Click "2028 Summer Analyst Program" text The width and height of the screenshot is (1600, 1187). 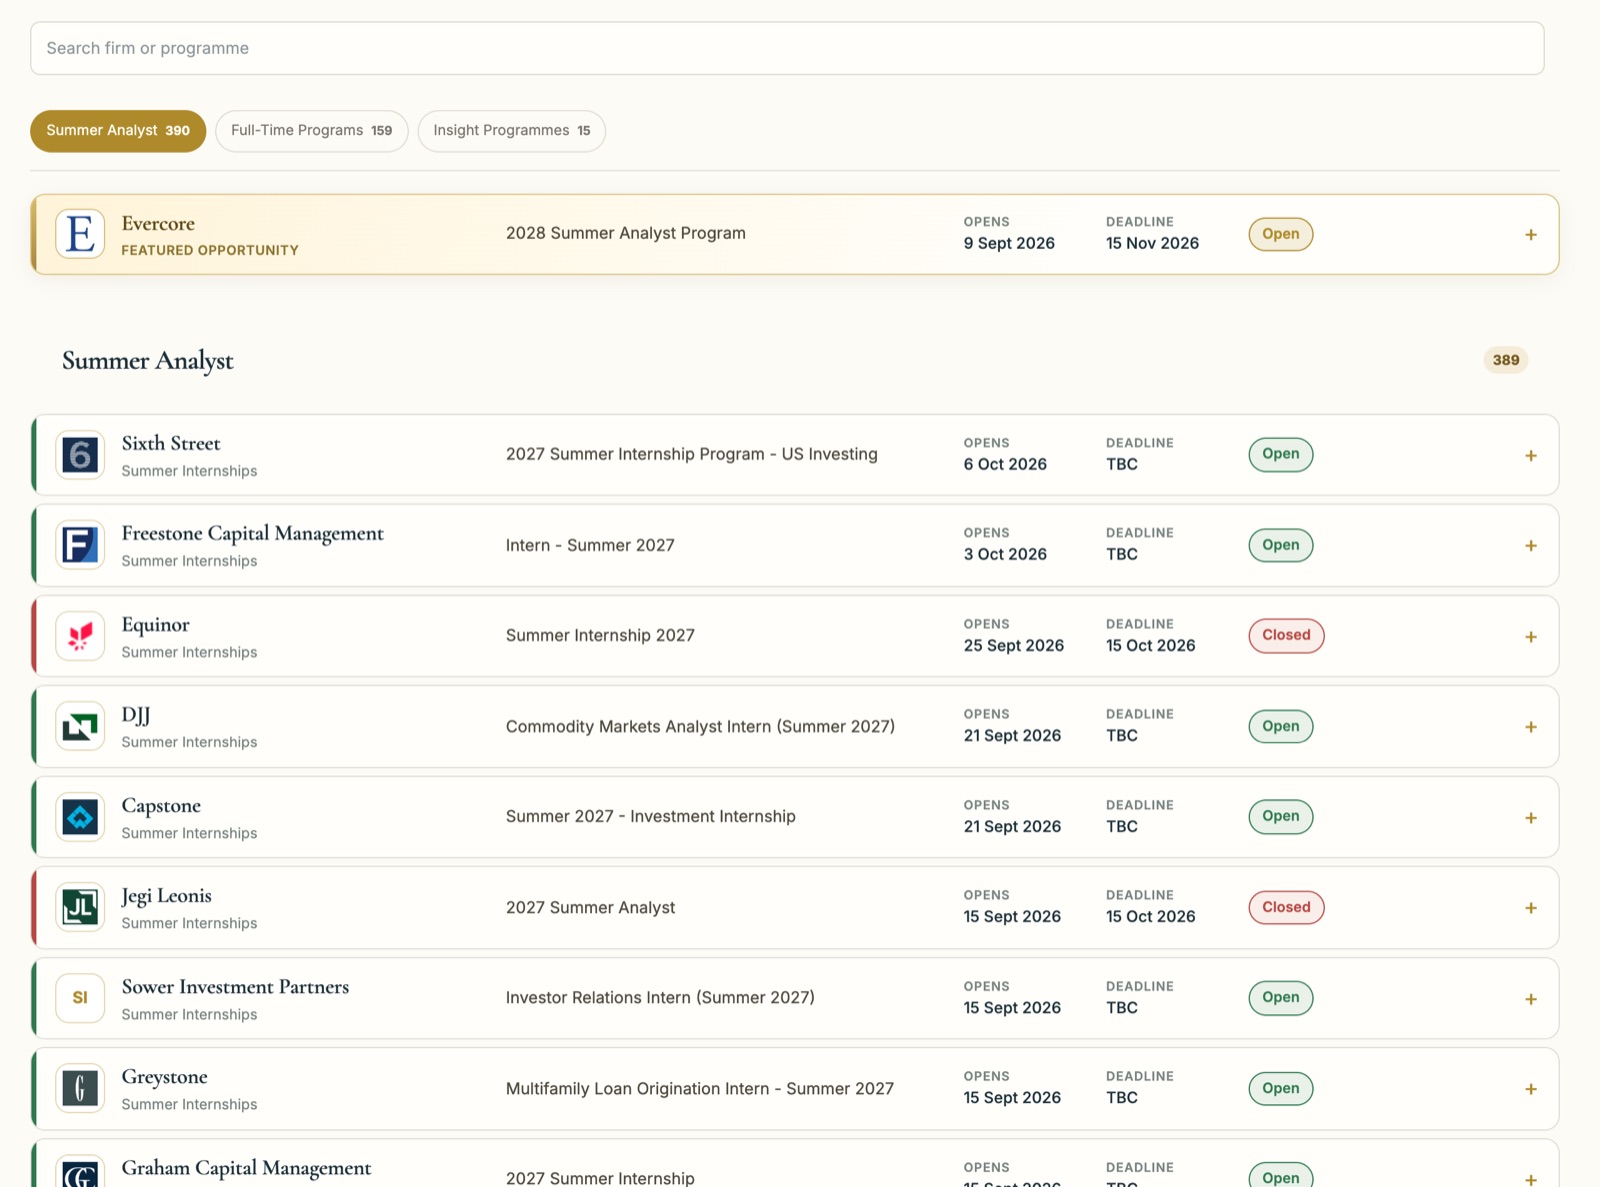point(626,233)
